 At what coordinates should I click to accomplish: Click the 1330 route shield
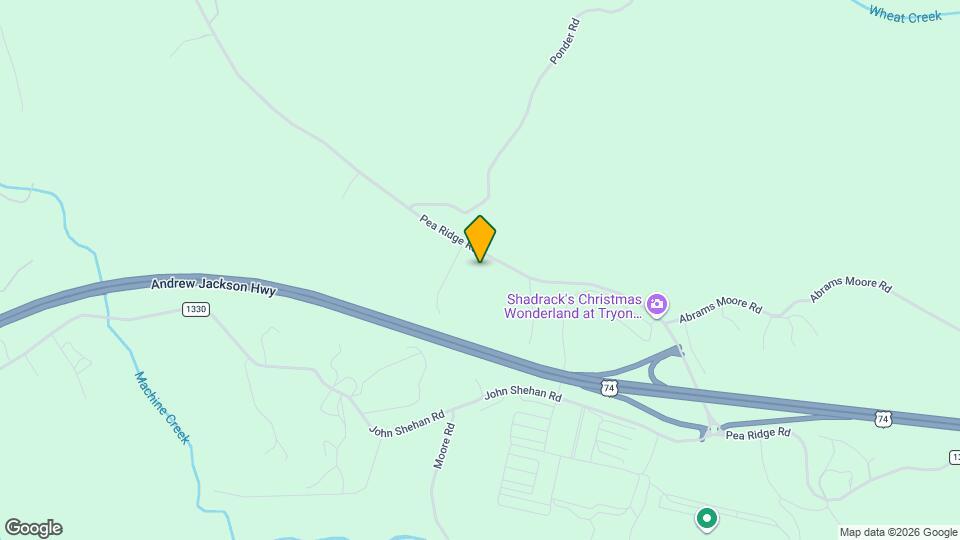click(196, 309)
